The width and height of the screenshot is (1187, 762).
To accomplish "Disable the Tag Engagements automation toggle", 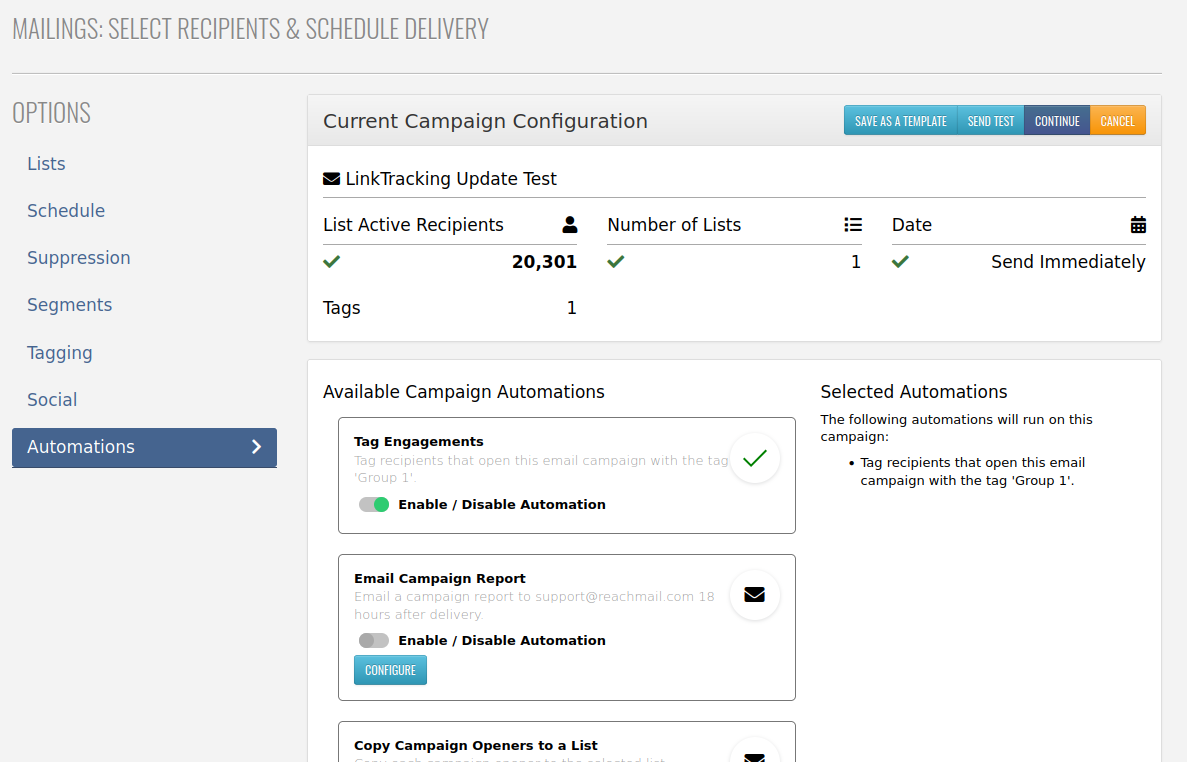I will coord(374,505).
